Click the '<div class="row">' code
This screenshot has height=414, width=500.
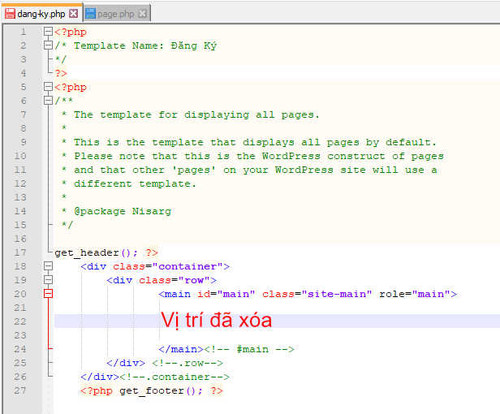pyautogui.click(x=161, y=280)
